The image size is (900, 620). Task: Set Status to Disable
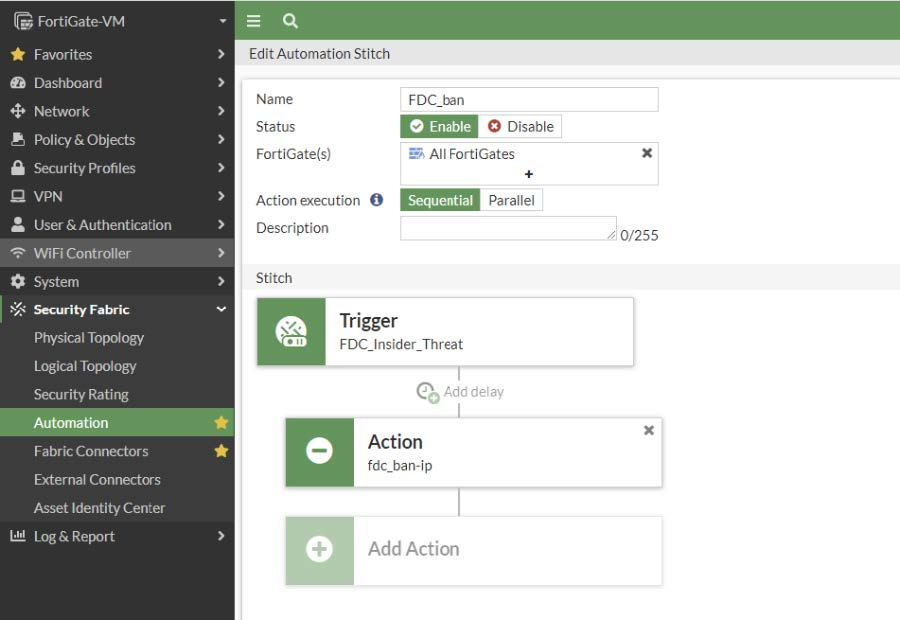coord(520,126)
